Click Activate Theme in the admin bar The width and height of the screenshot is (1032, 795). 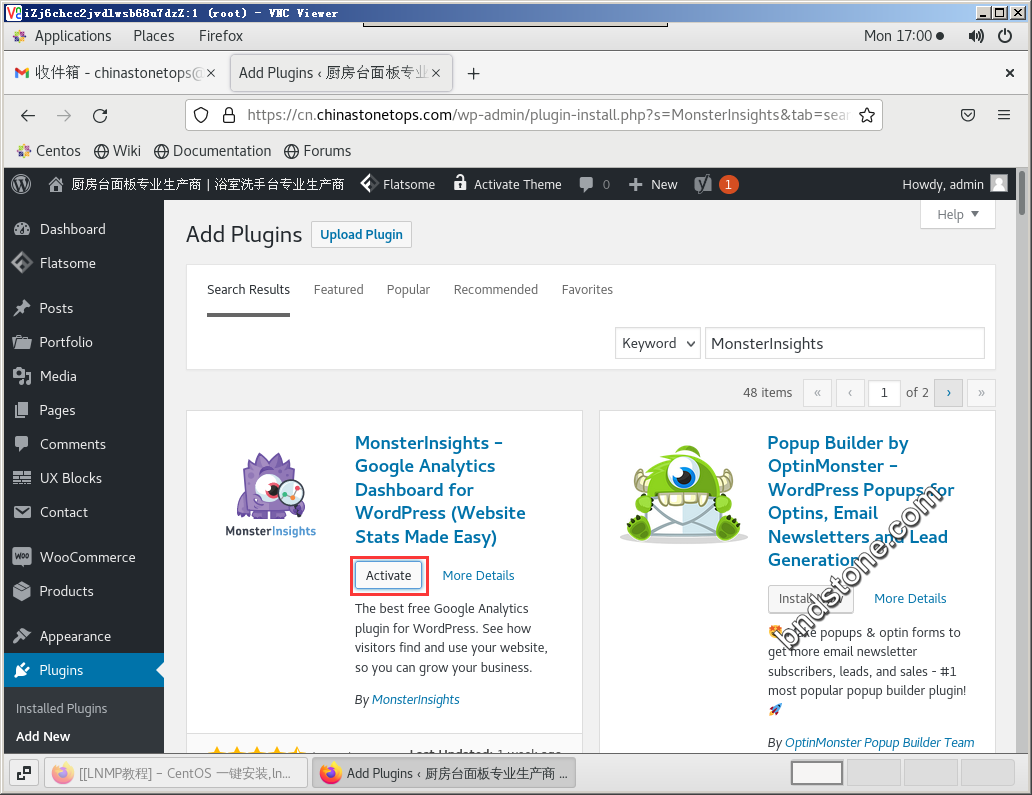[x=507, y=184]
